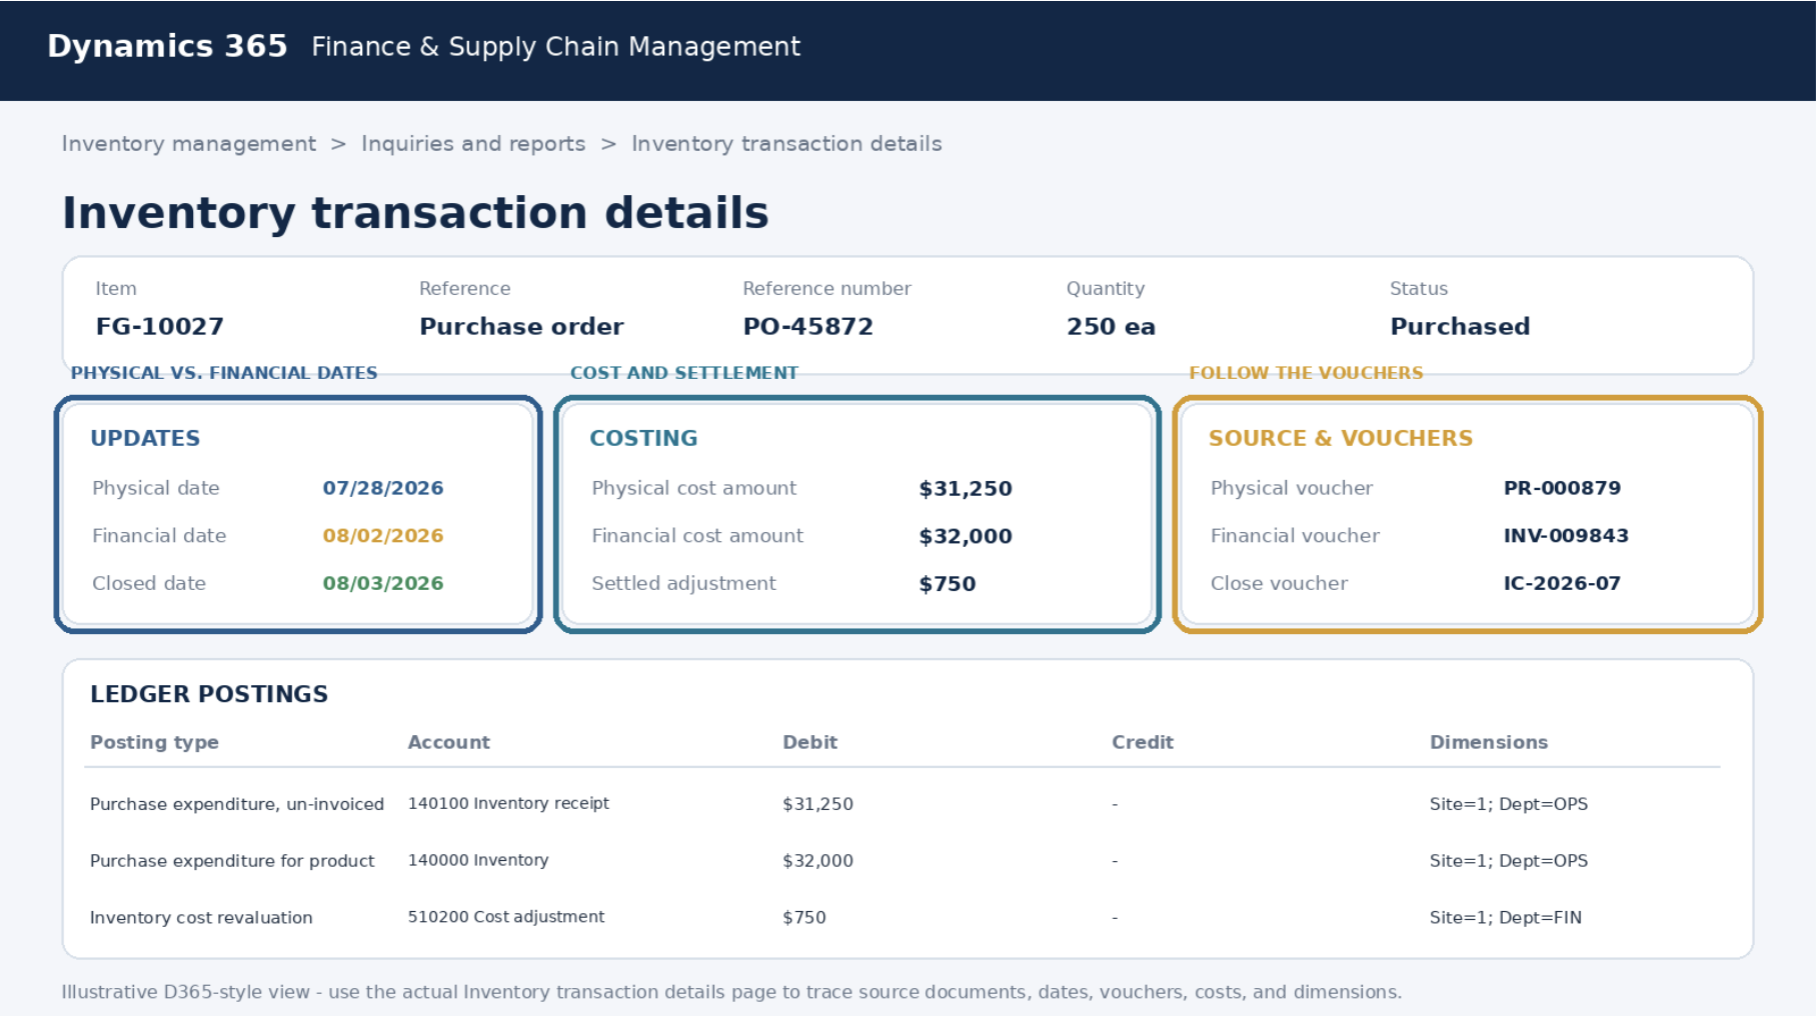The width and height of the screenshot is (1820, 1016).
Task: Sort by the Account column header
Action: click(x=449, y=742)
